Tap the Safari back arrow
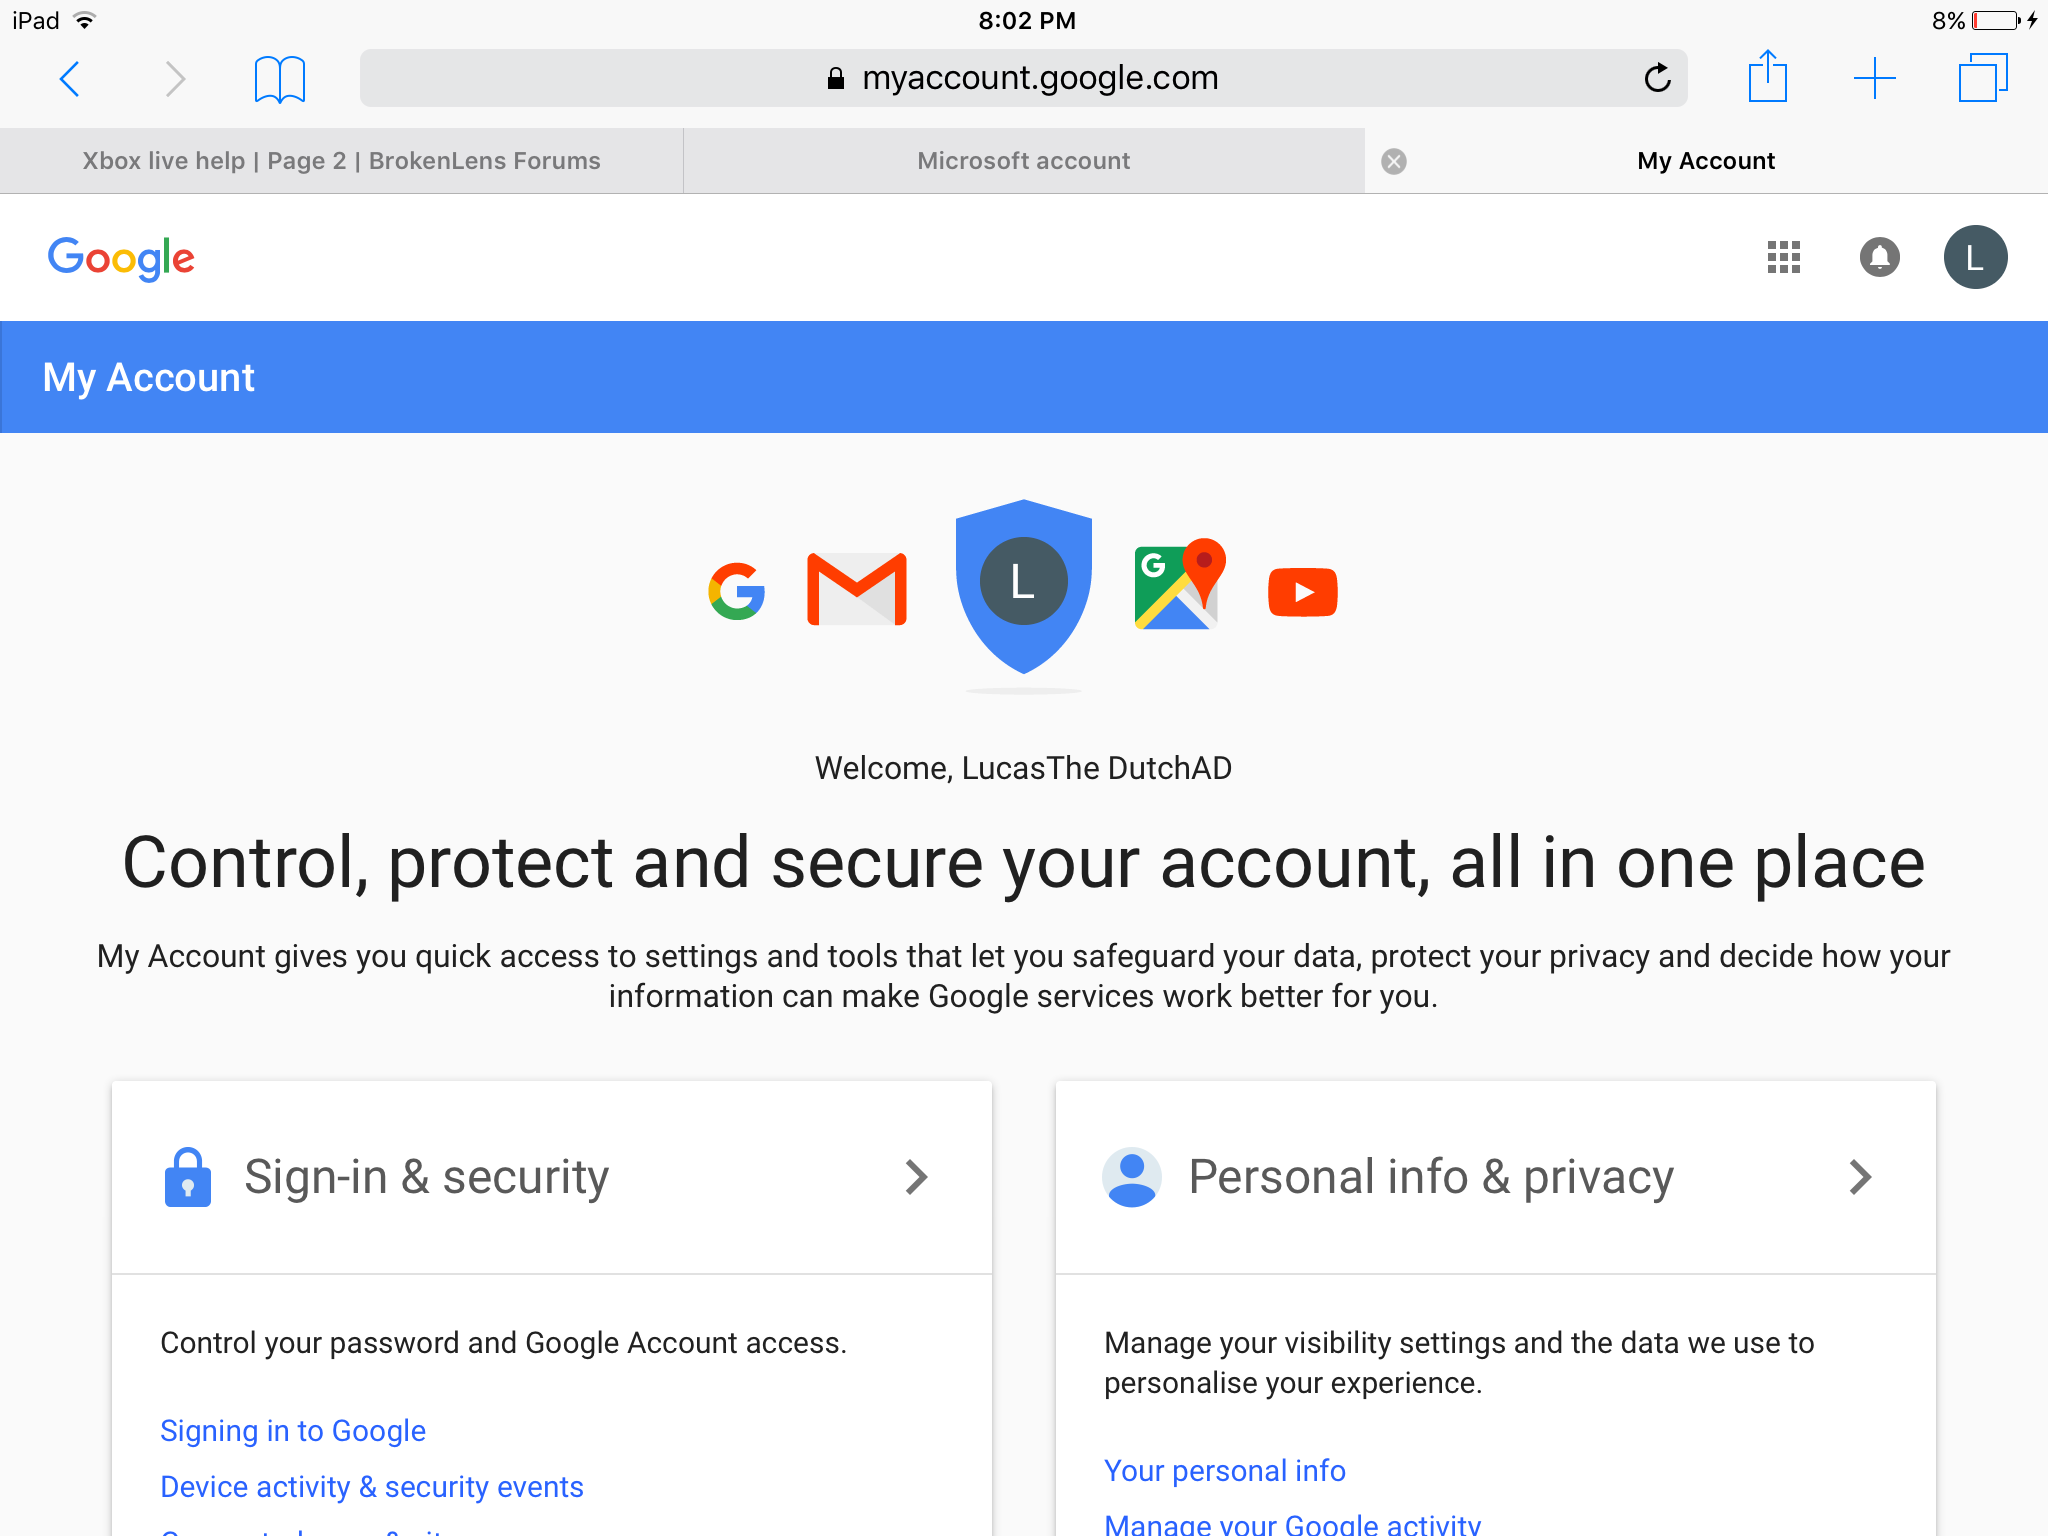Screen dimensions: 2048x1536 click(69, 78)
